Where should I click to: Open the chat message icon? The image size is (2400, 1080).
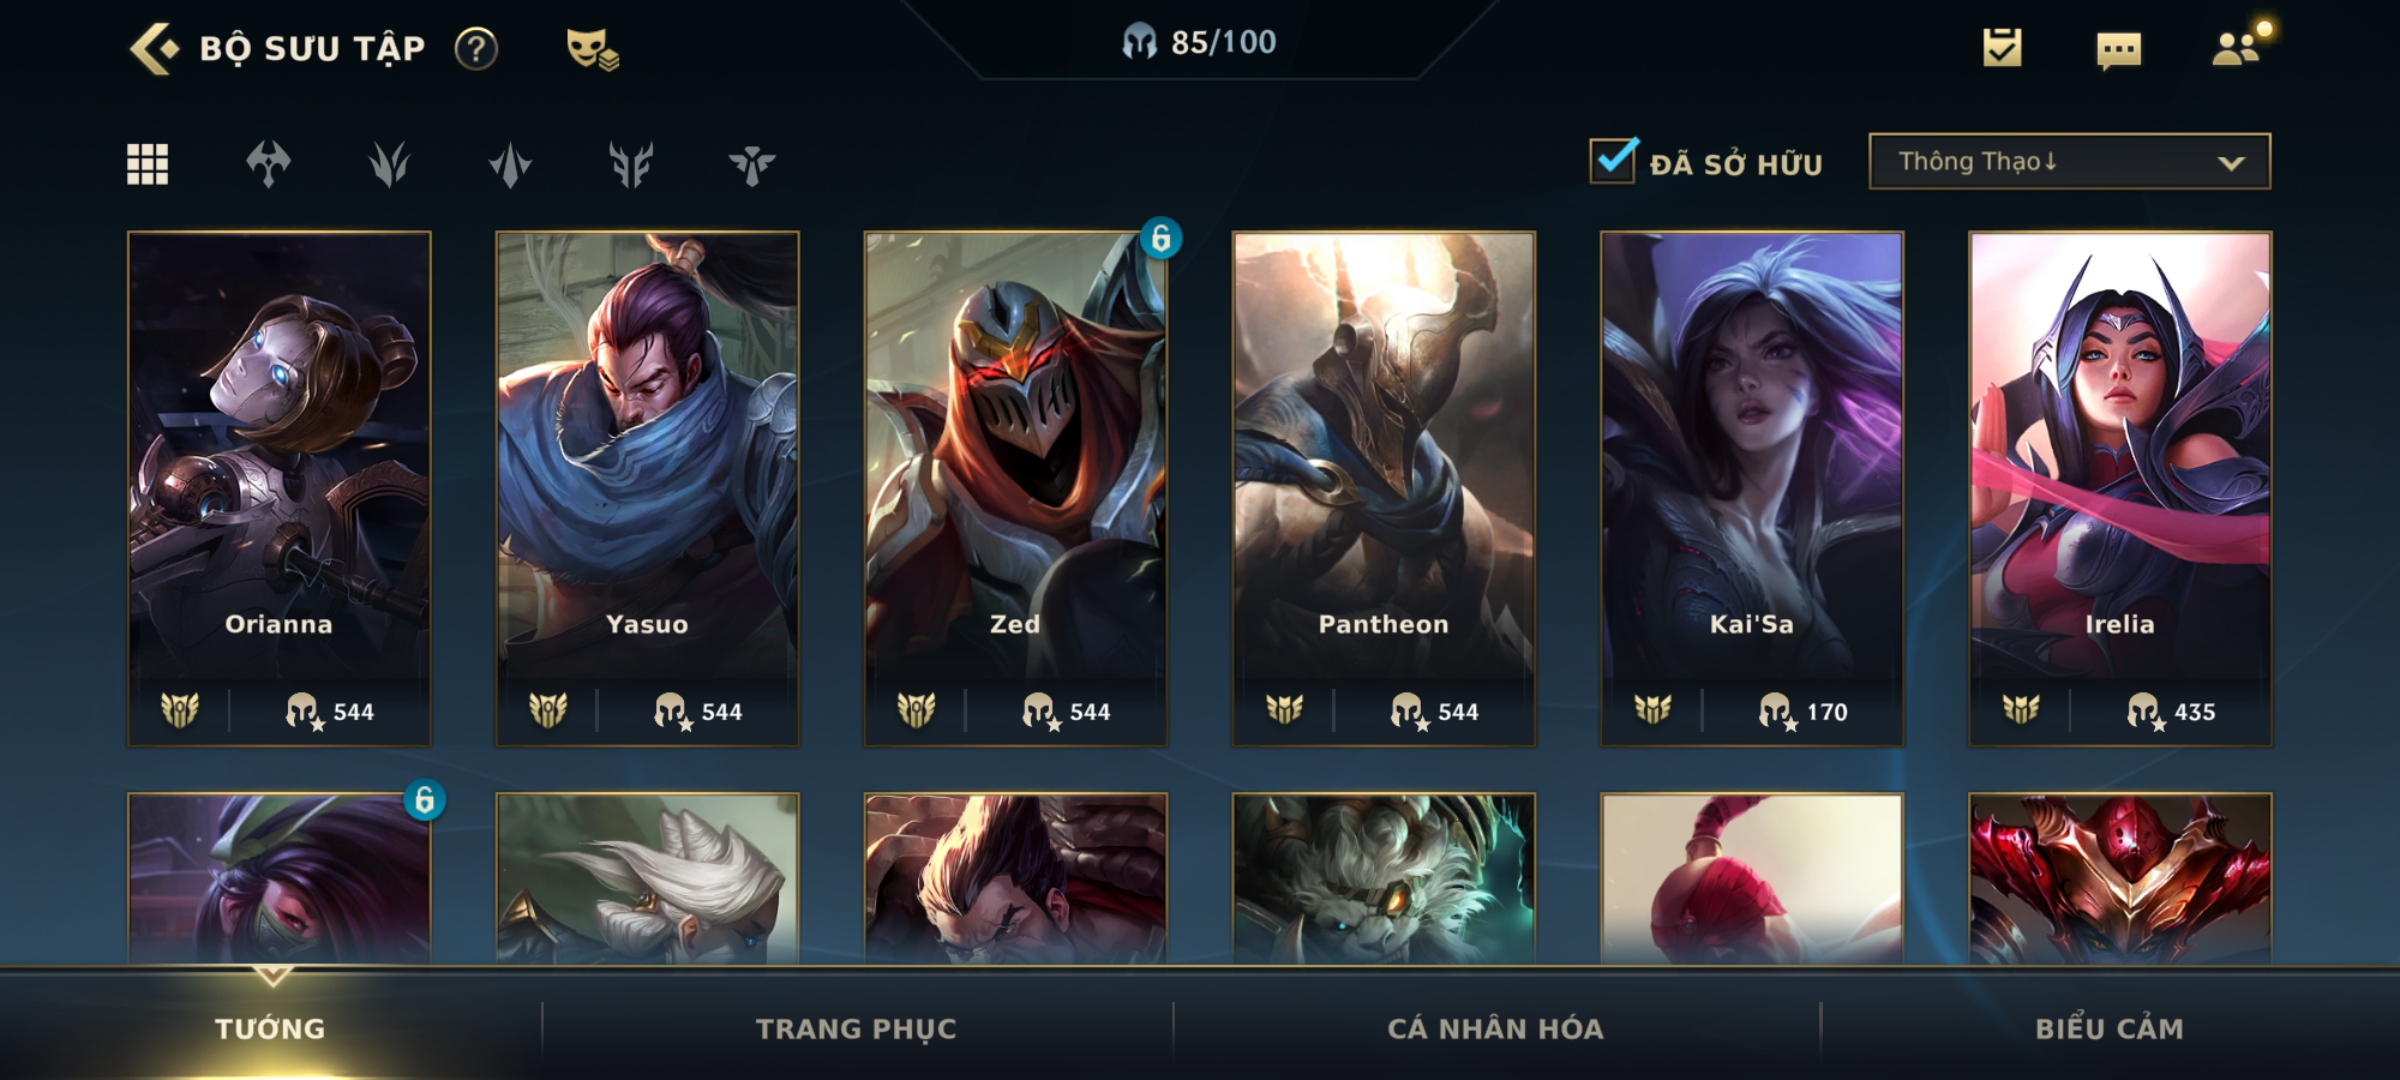[x=2118, y=50]
